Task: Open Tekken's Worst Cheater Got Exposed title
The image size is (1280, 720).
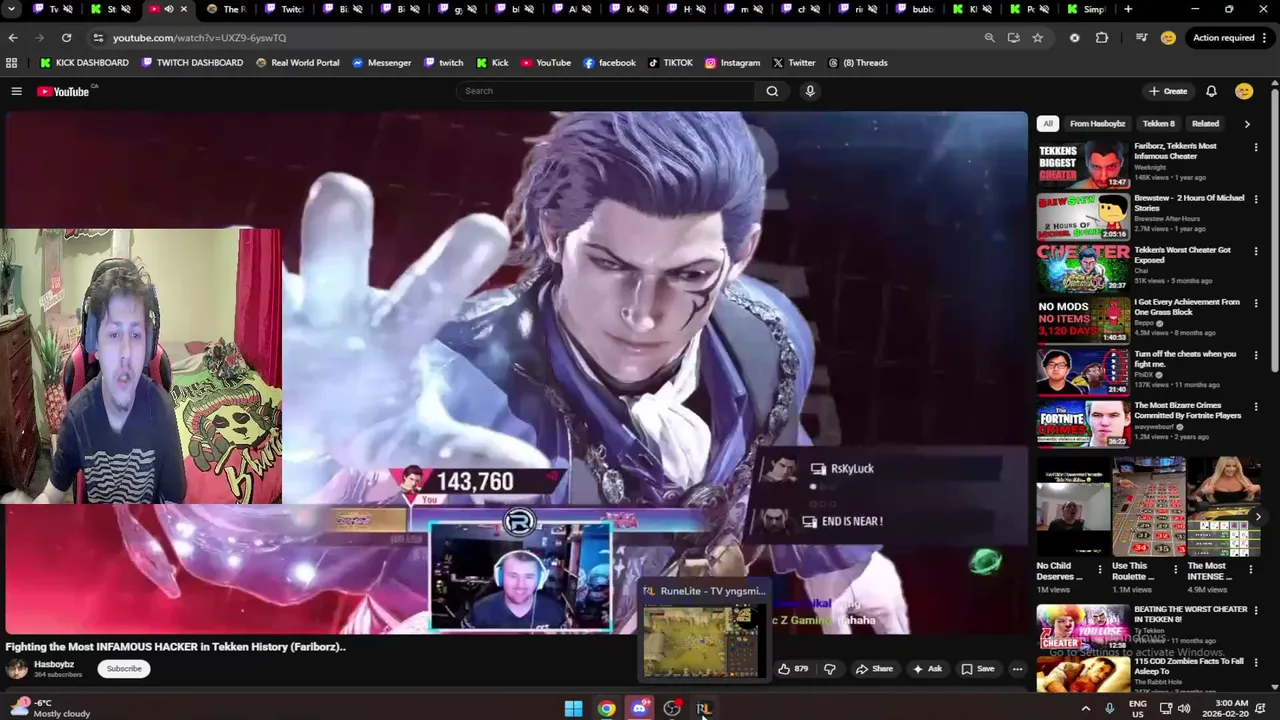Action: (1182, 255)
